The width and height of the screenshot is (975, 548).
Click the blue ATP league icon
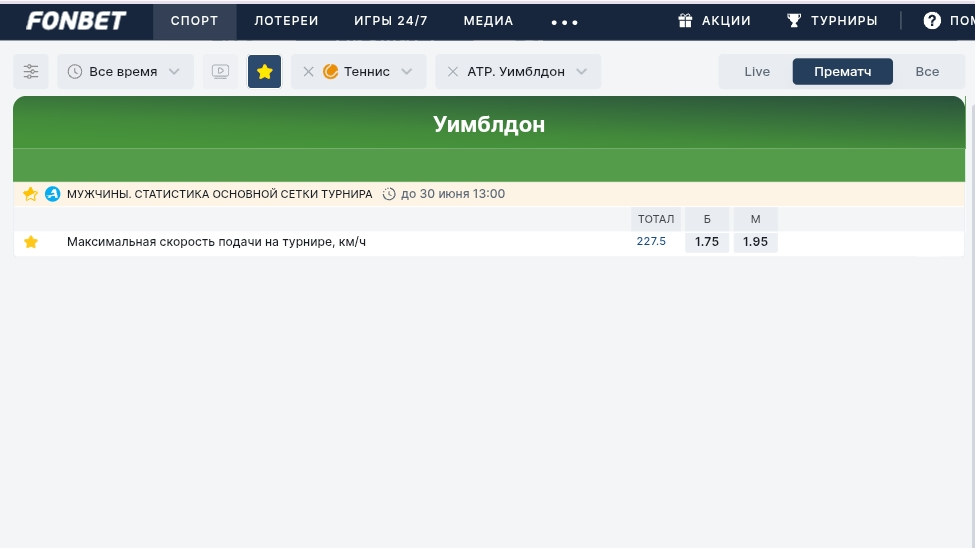coord(53,194)
